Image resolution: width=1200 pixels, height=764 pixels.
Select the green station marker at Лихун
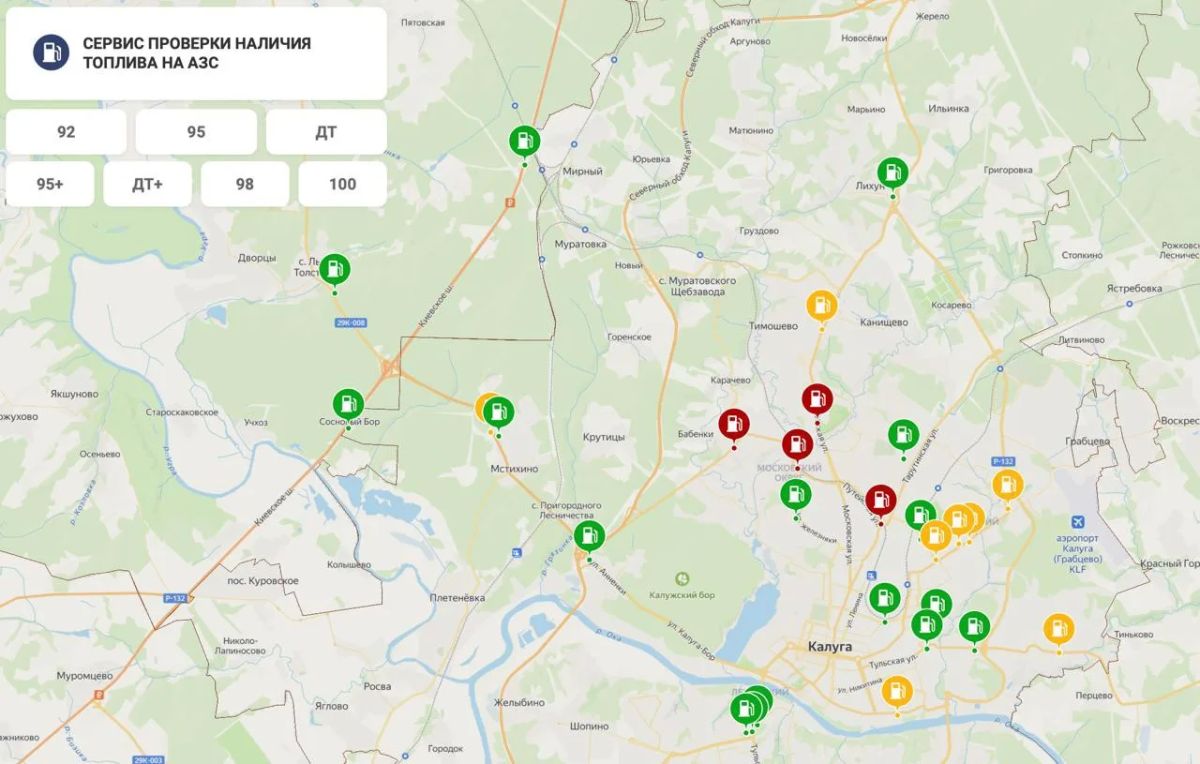892,173
